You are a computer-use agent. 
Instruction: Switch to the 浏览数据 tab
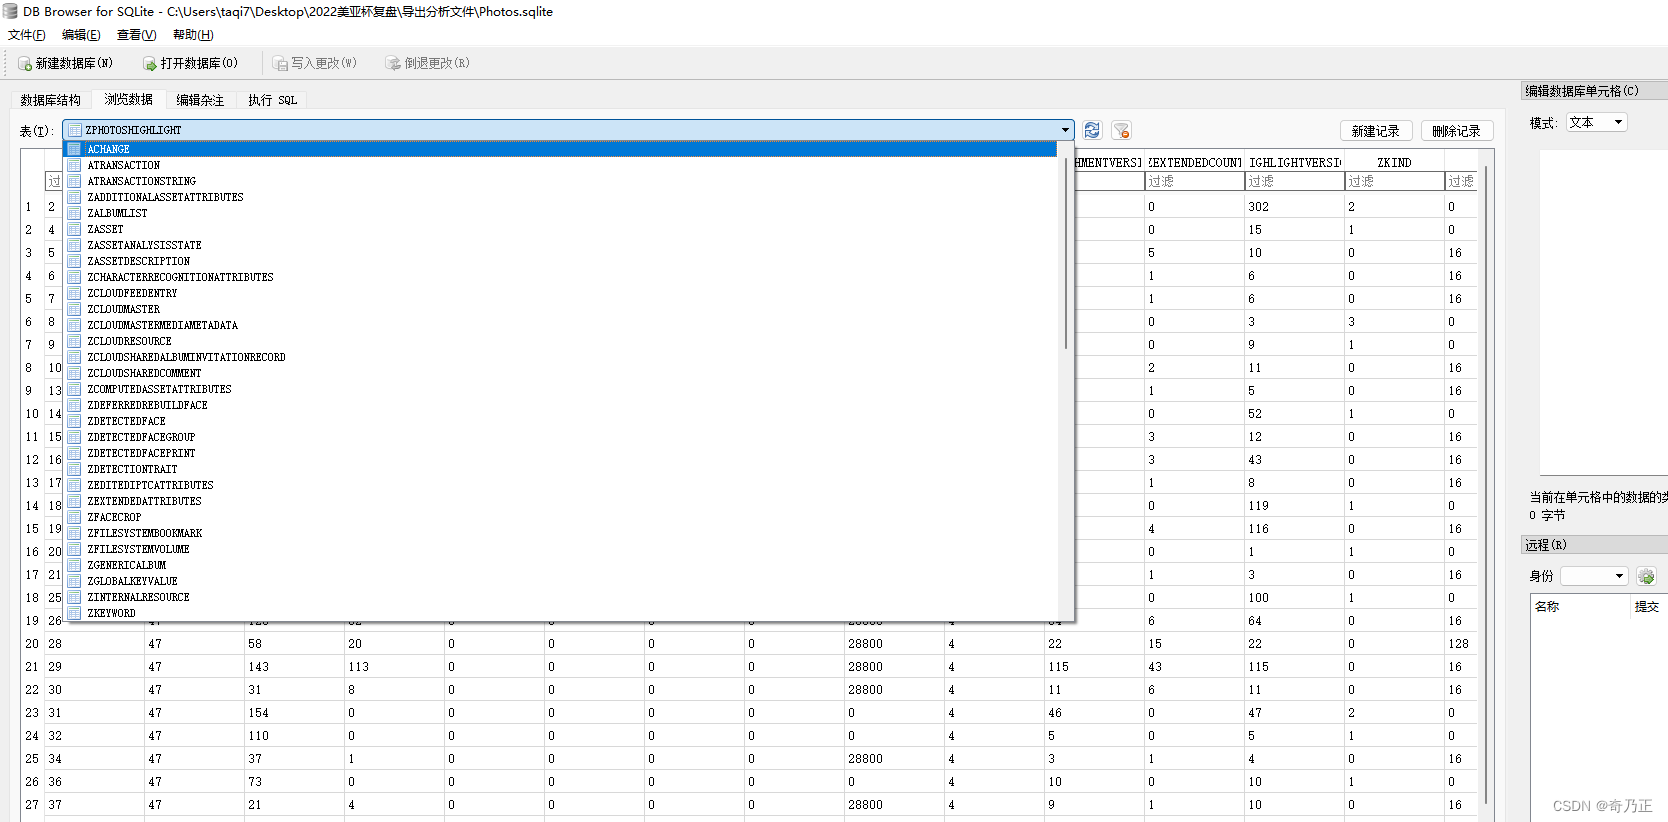[x=129, y=99]
